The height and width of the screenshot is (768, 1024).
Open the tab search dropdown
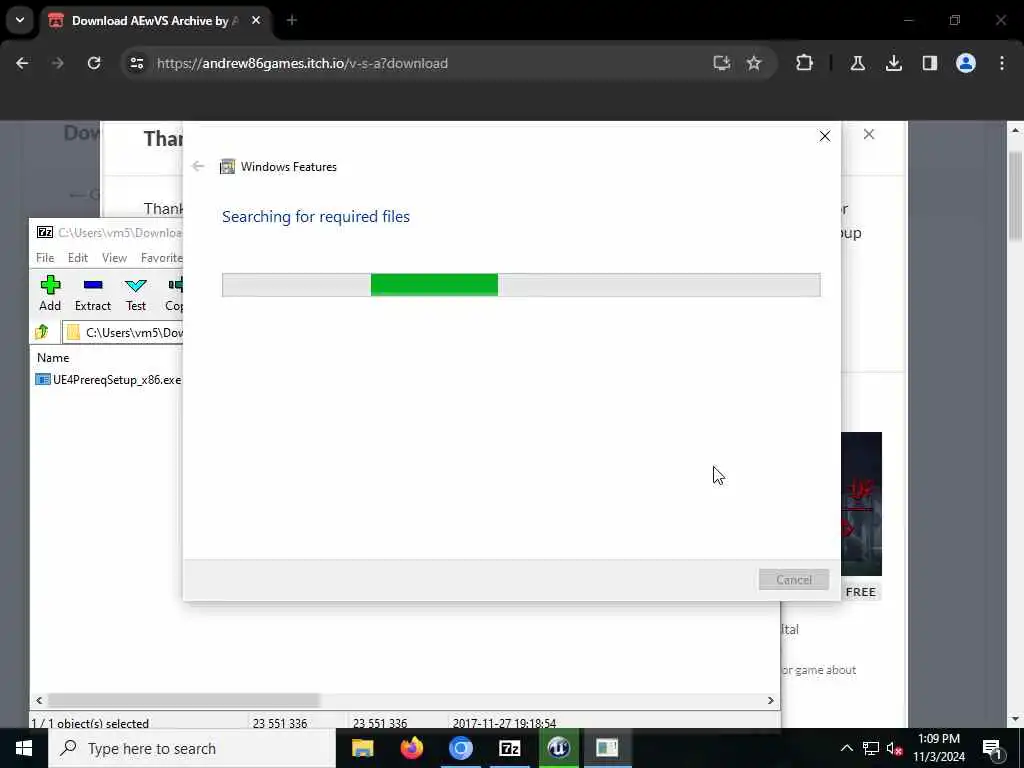point(20,20)
